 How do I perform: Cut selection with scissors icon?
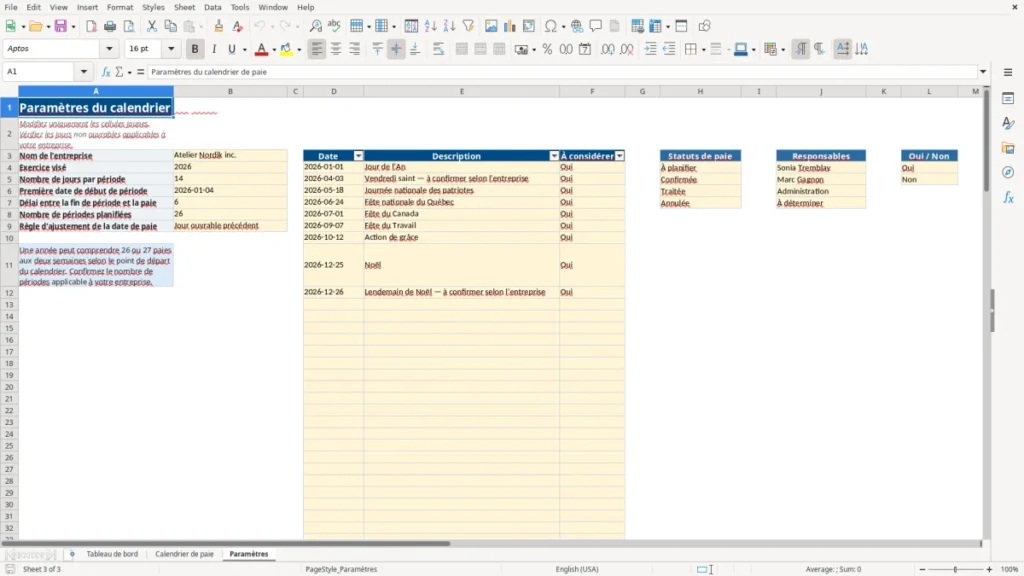[x=152, y=26]
